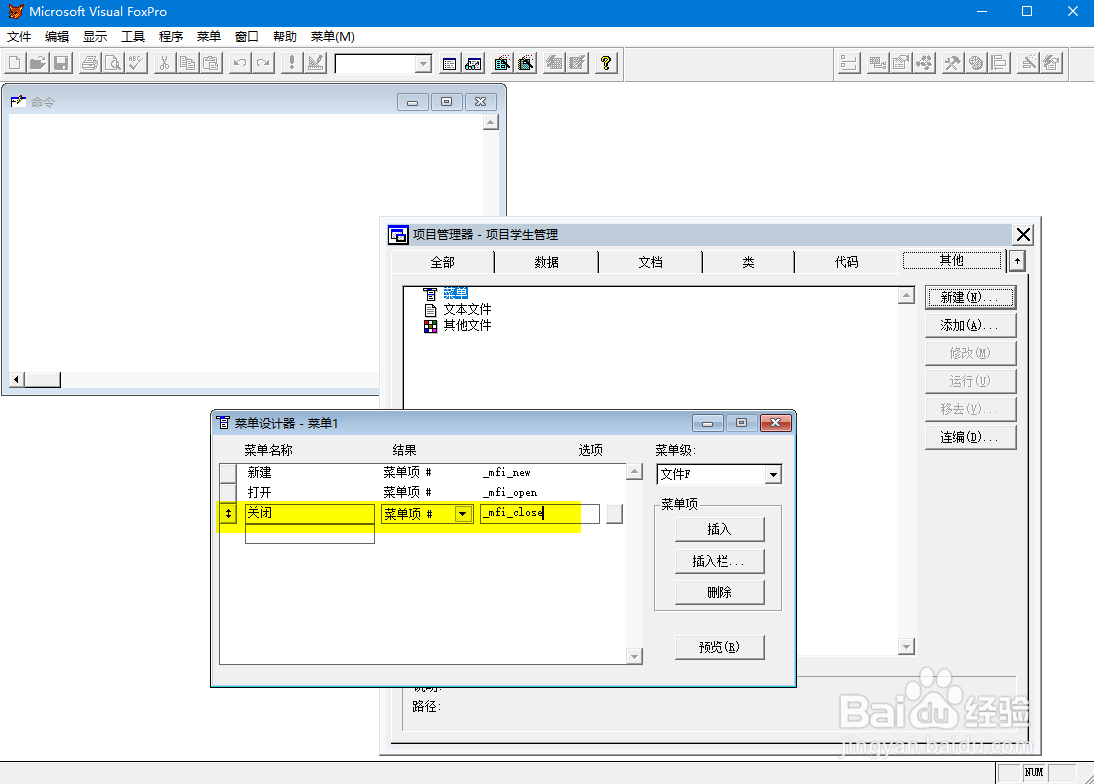Switch to the 类 tab in Project Manager
Viewport: 1094px width, 784px height.
click(748, 262)
